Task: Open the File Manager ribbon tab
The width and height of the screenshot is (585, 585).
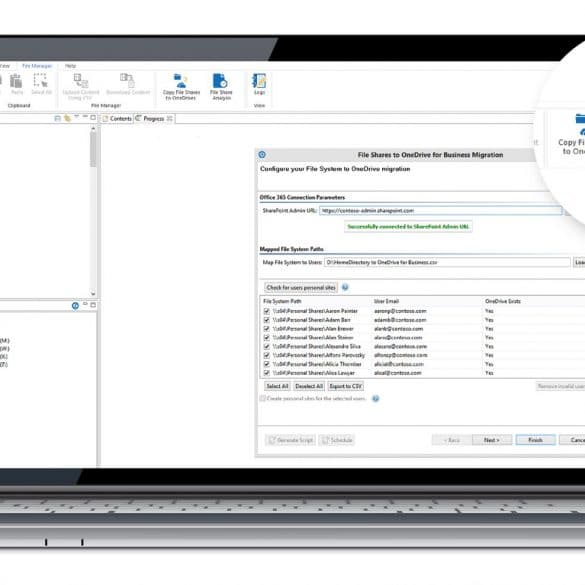Action: click(x=37, y=66)
